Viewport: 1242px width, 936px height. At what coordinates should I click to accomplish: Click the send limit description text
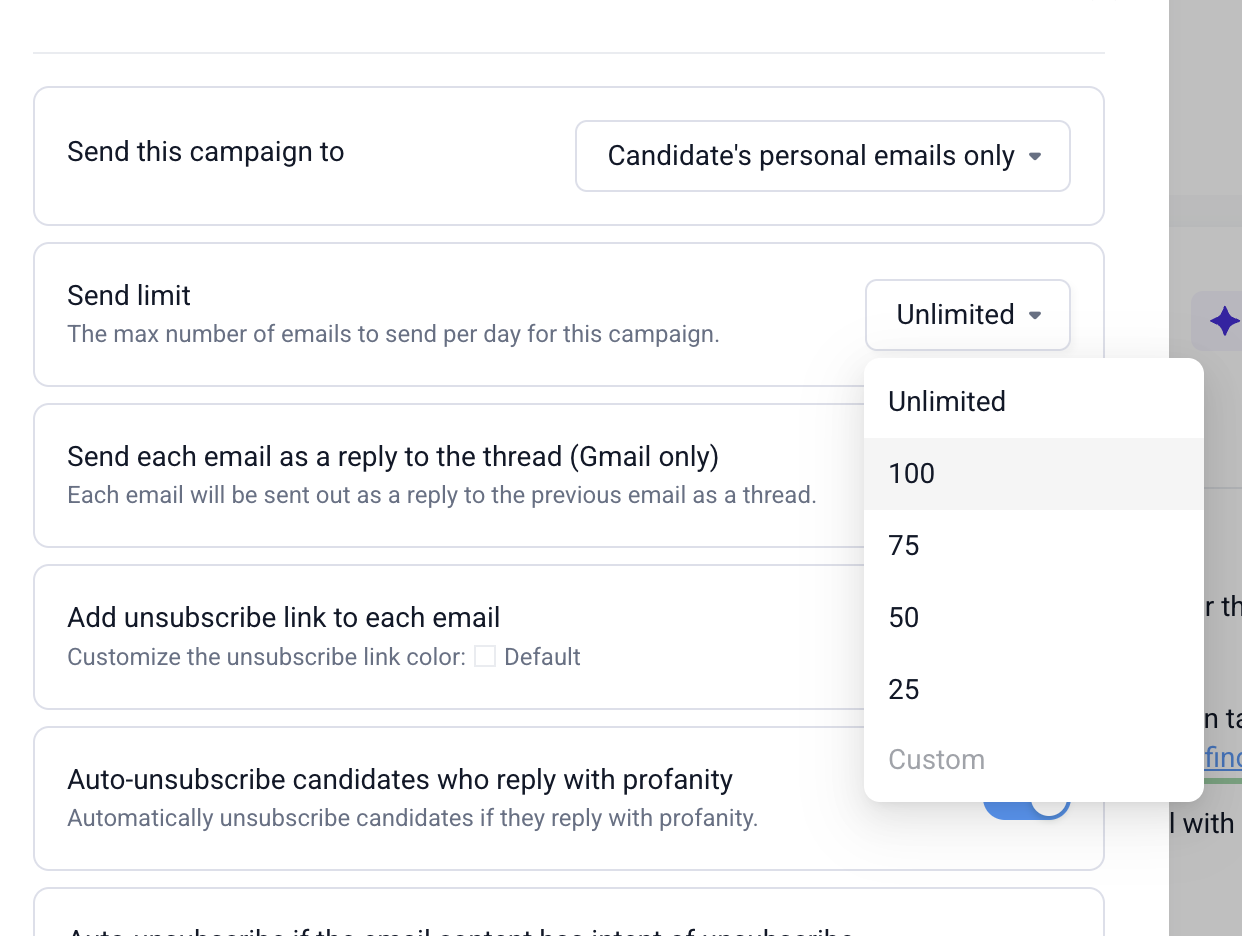393,333
